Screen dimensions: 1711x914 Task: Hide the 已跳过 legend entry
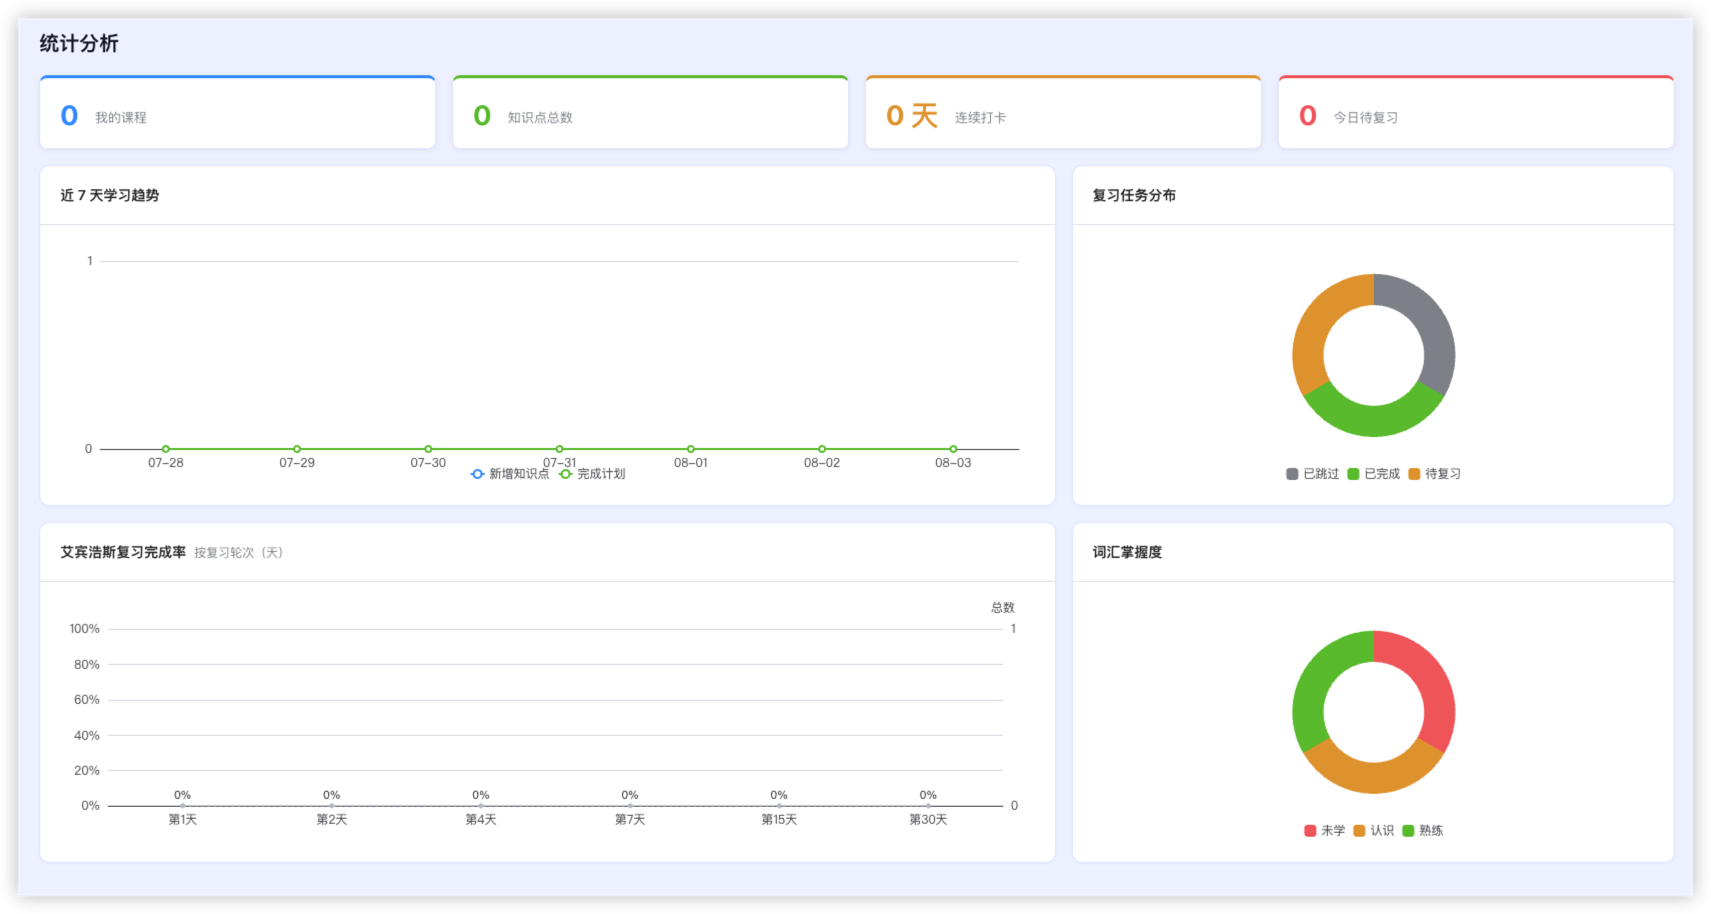1312,474
